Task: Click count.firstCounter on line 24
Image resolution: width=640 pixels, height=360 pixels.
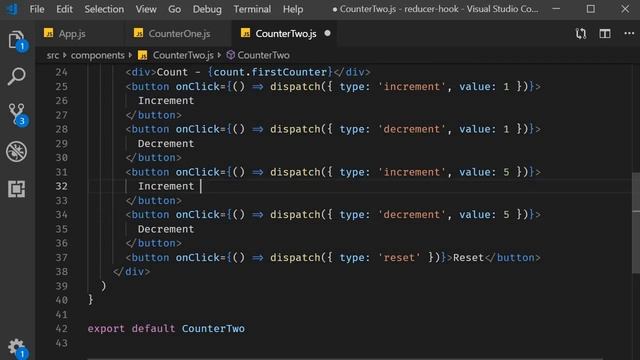Action: click(270, 72)
